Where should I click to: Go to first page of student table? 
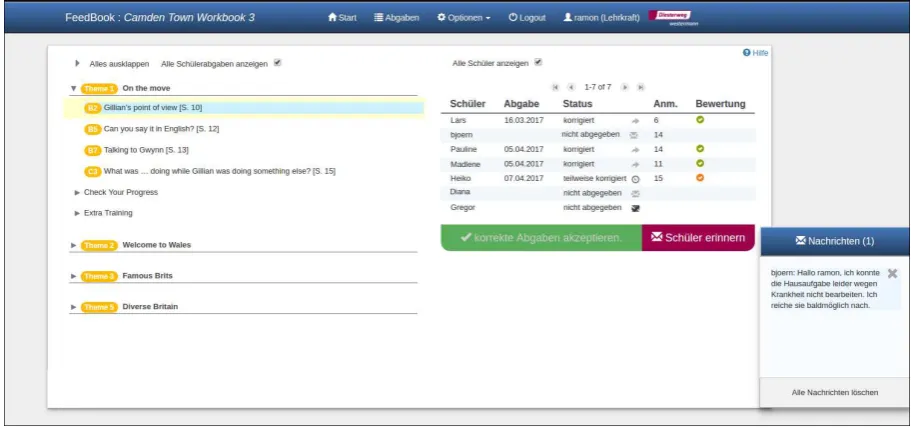tap(555, 87)
